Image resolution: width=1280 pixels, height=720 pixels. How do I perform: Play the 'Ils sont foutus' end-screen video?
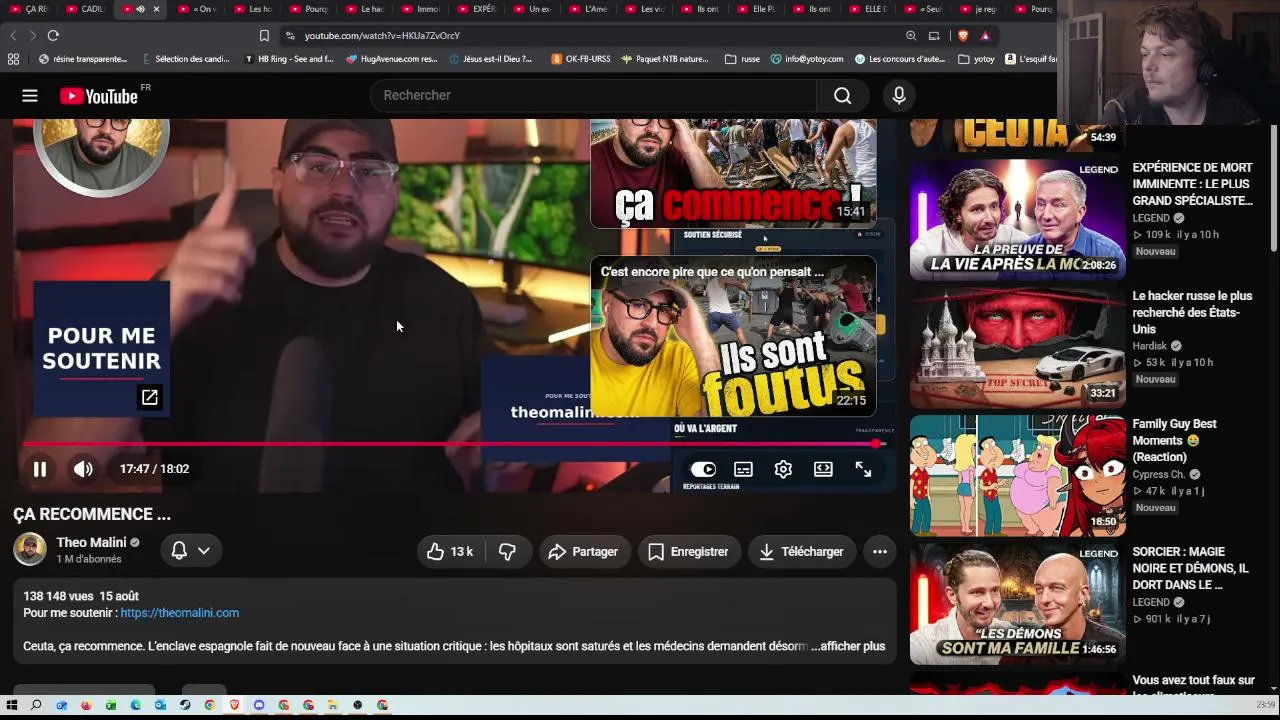pyautogui.click(x=733, y=336)
